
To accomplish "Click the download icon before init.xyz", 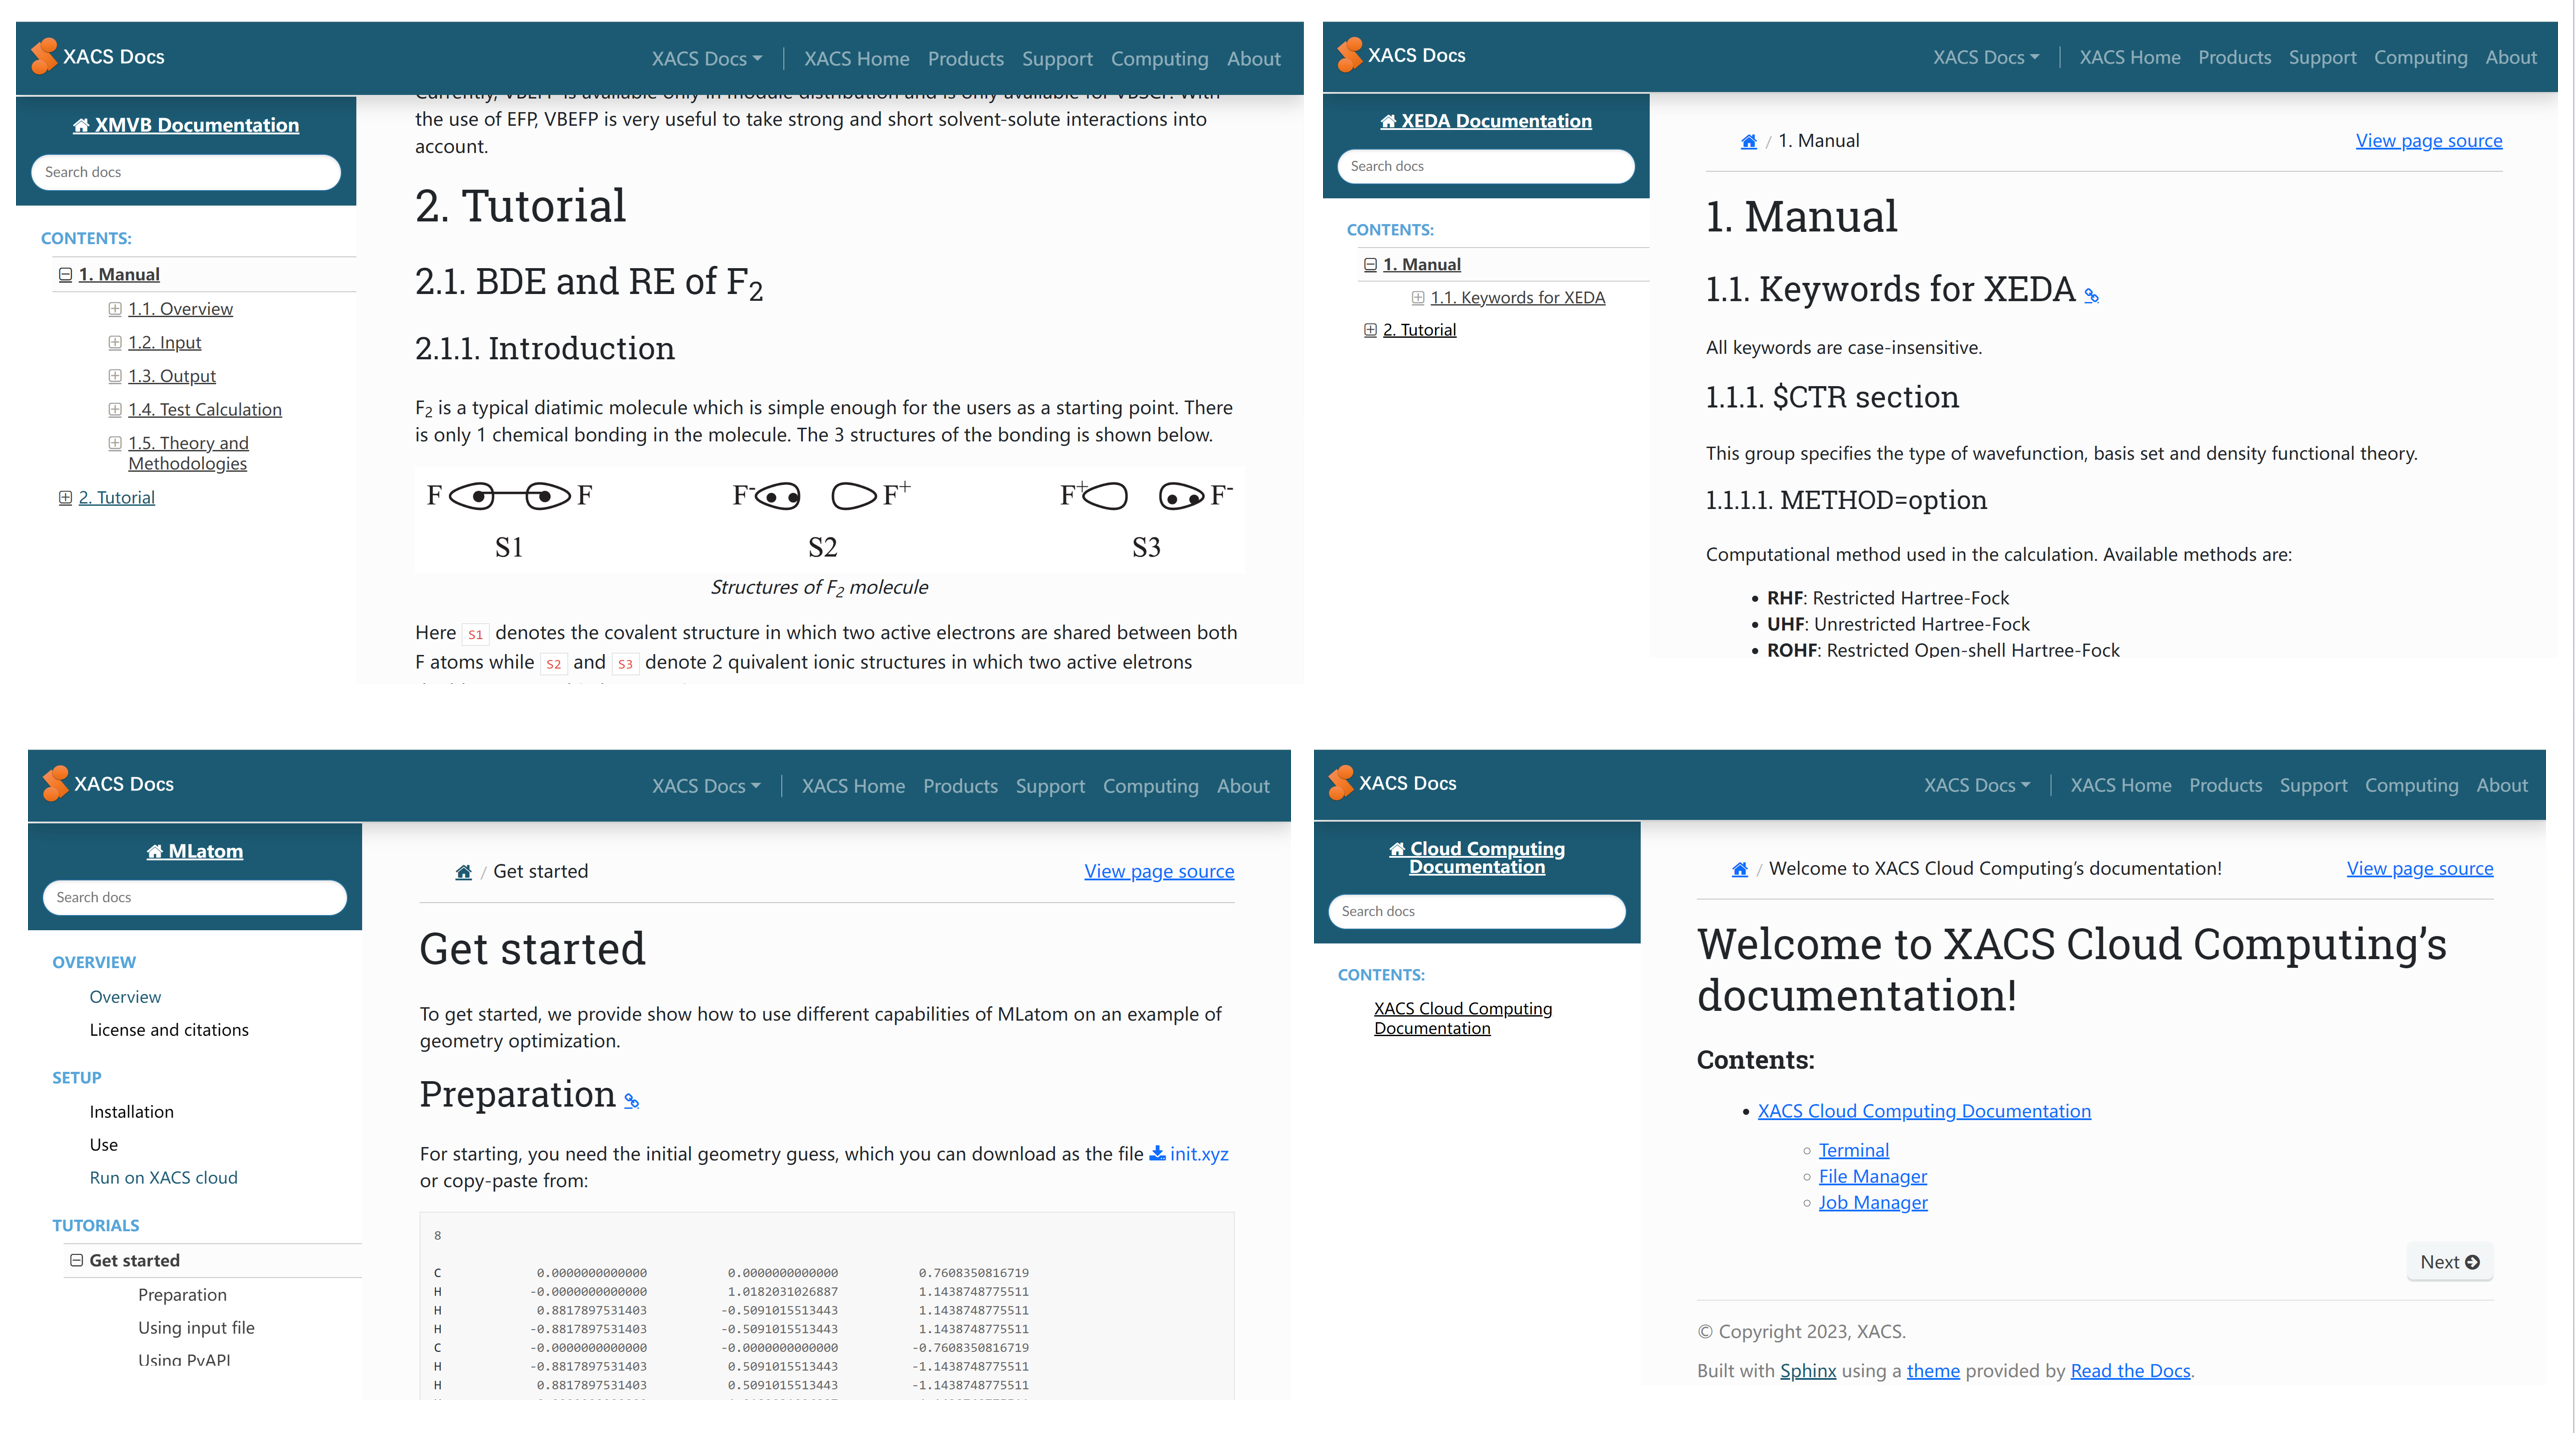I will (x=1157, y=1153).
